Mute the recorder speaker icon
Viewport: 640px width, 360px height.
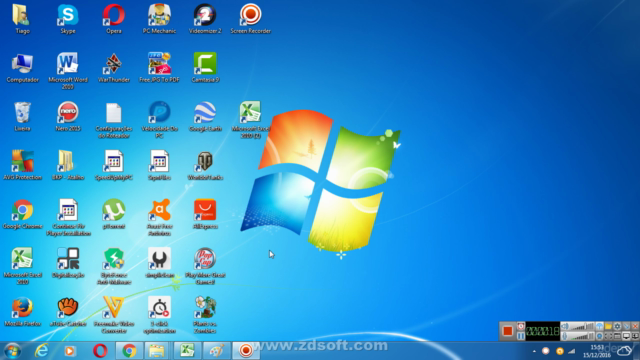tap(564, 326)
